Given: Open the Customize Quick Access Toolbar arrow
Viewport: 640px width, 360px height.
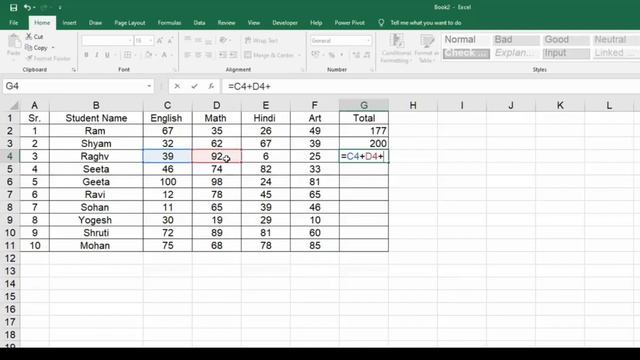Looking at the screenshot, I should [x=60, y=8].
